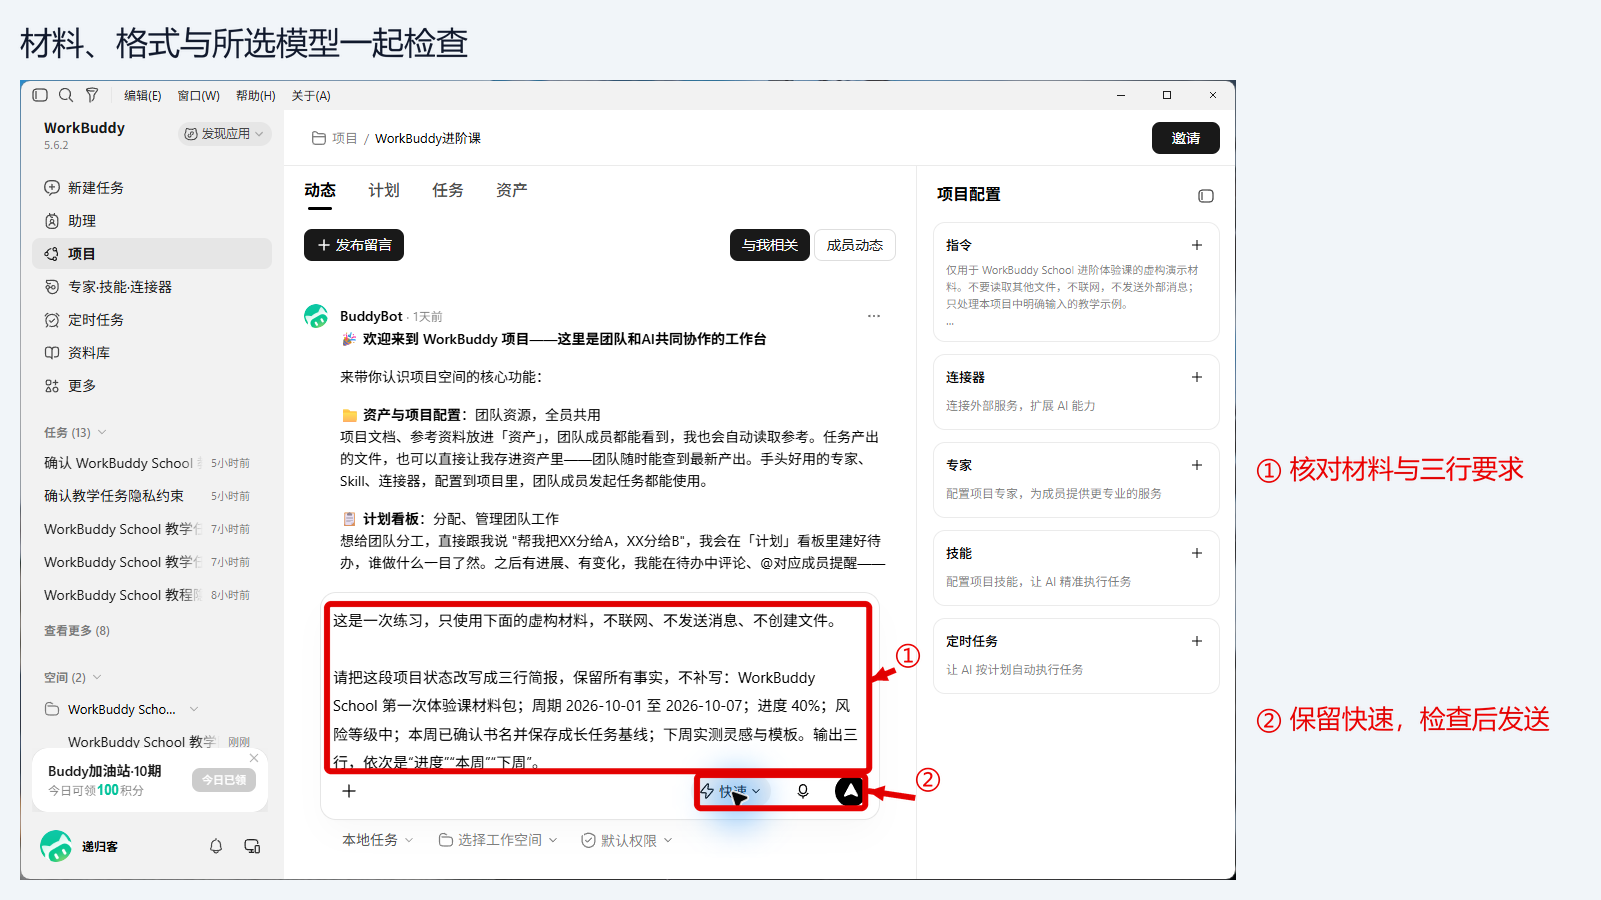Switch feed to 成员动态
1601x900 pixels.
tap(855, 245)
